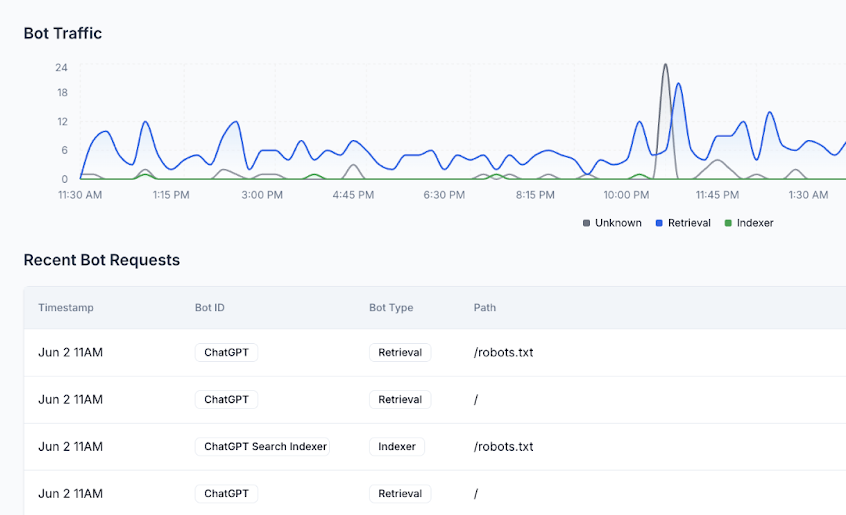The image size is (846, 515).
Task: Hide the Indexer series via legend label
Action: 754,223
